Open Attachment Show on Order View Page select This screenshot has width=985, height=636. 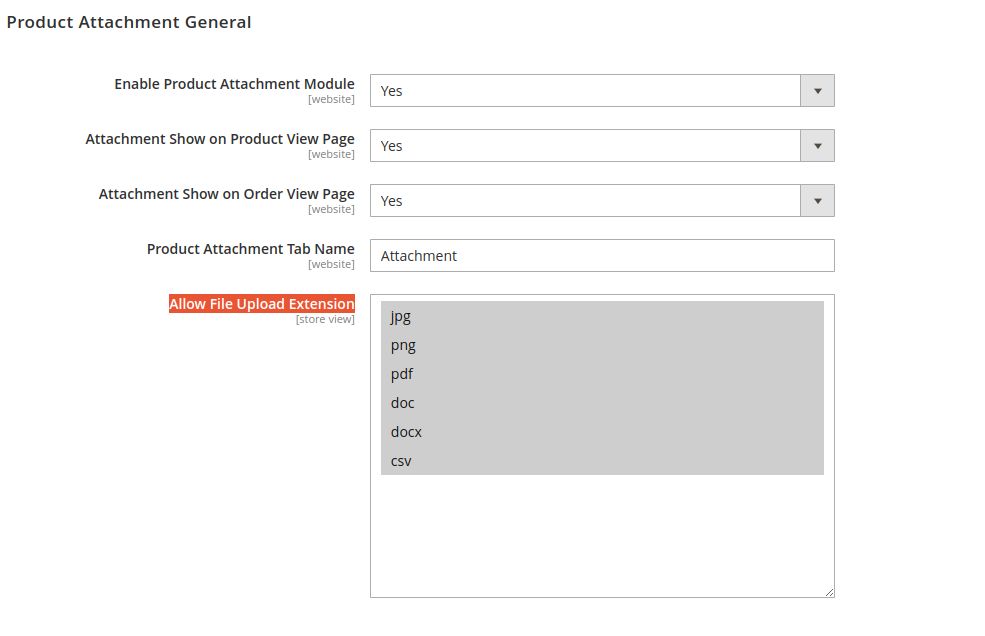tap(602, 201)
